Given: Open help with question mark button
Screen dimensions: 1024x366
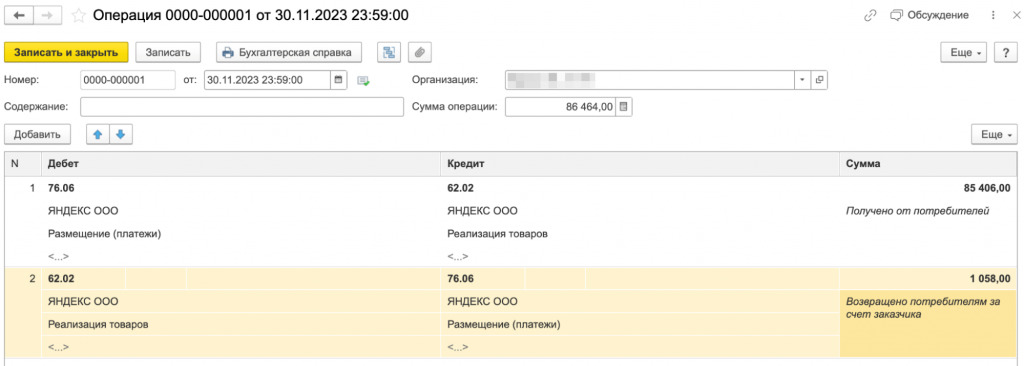Looking at the screenshot, I should pyautogui.click(x=1006, y=53).
